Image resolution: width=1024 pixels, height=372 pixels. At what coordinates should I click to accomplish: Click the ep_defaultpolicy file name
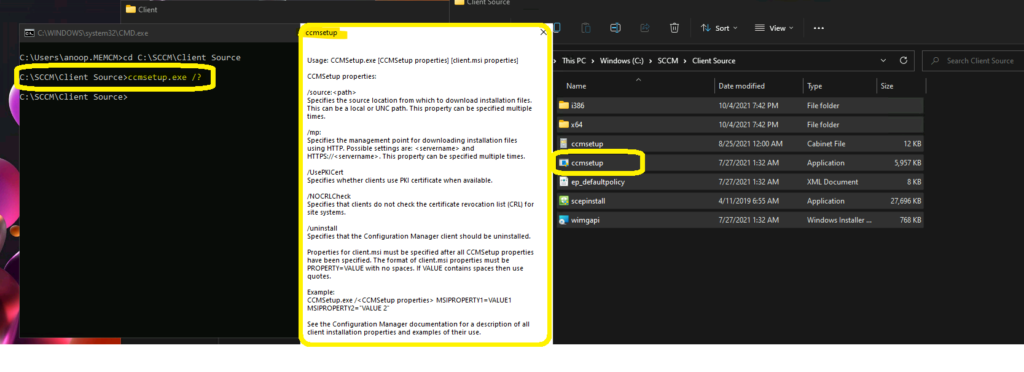(x=598, y=182)
